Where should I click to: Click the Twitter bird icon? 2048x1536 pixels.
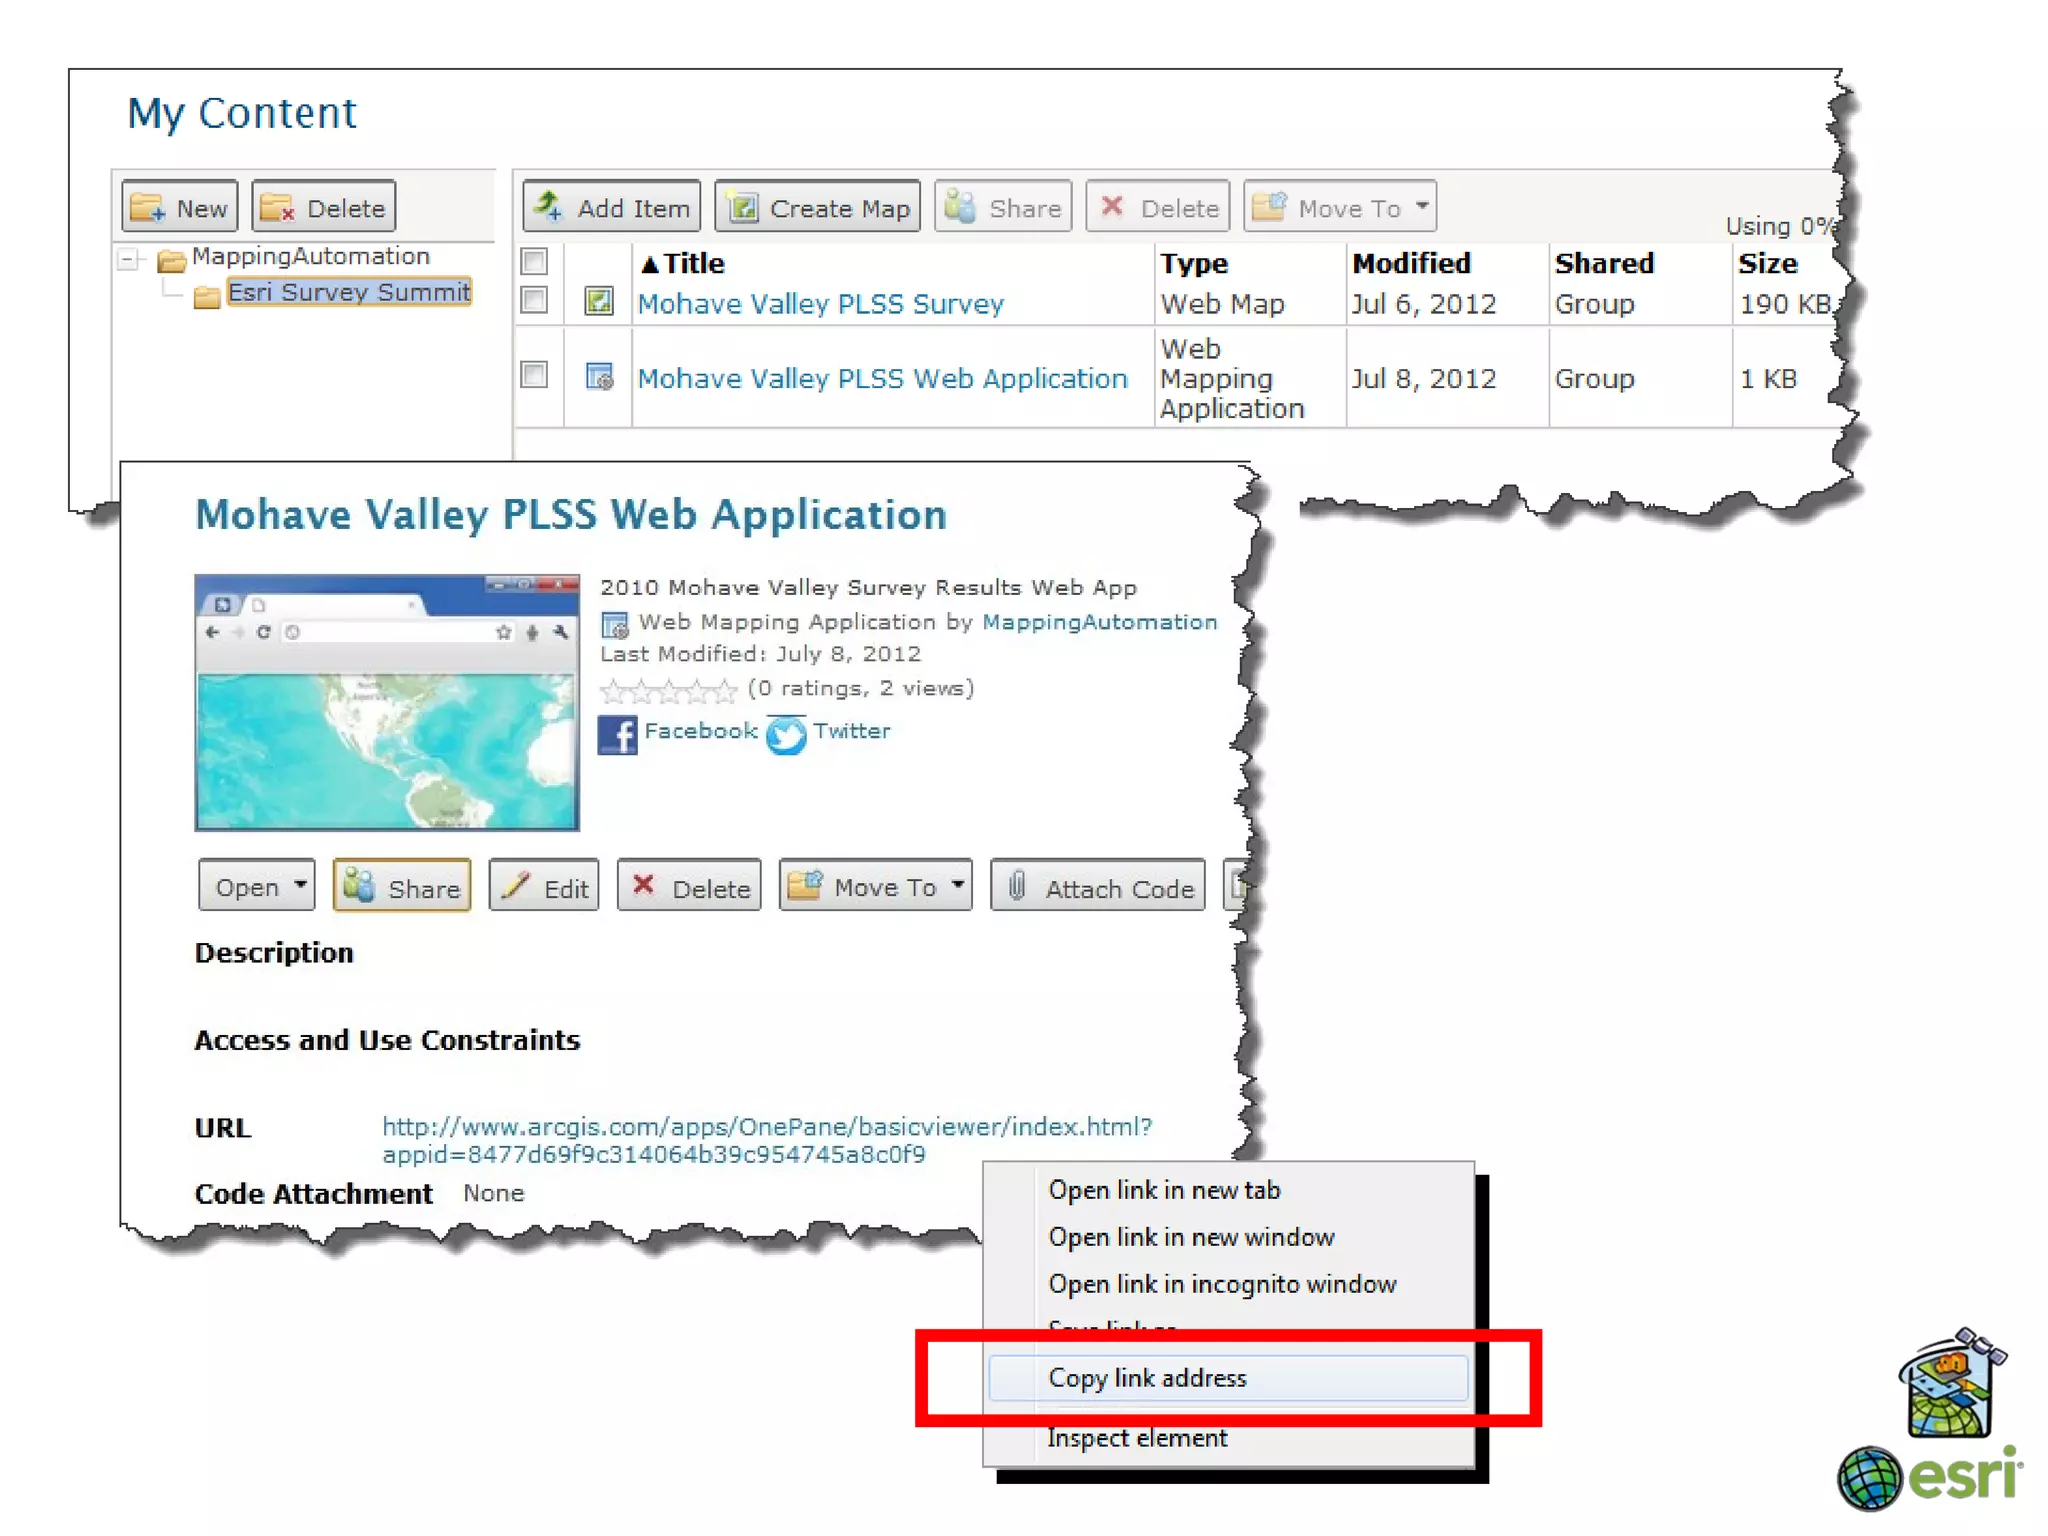click(x=786, y=735)
